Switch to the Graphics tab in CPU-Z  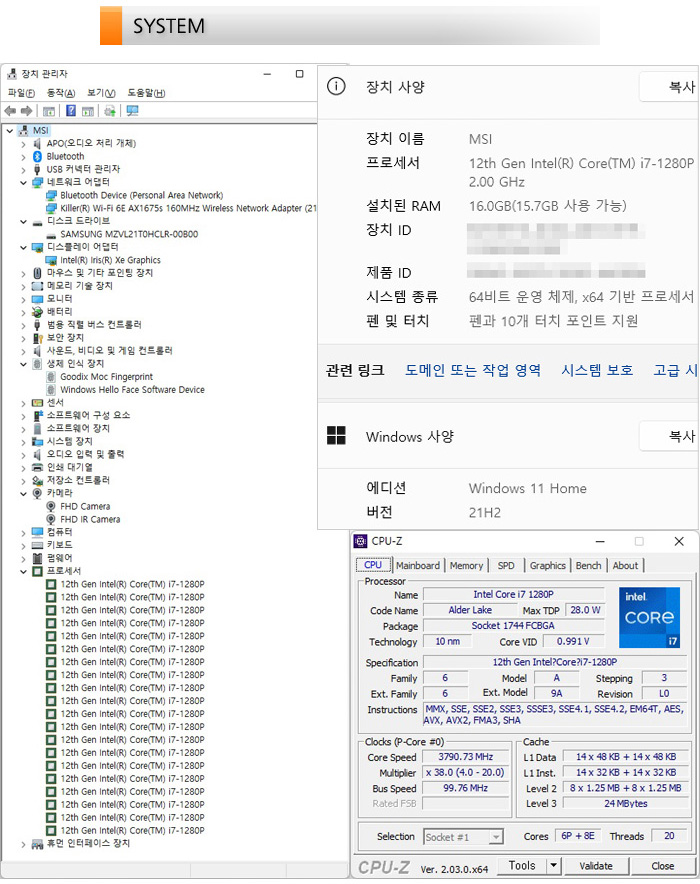coord(547,565)
